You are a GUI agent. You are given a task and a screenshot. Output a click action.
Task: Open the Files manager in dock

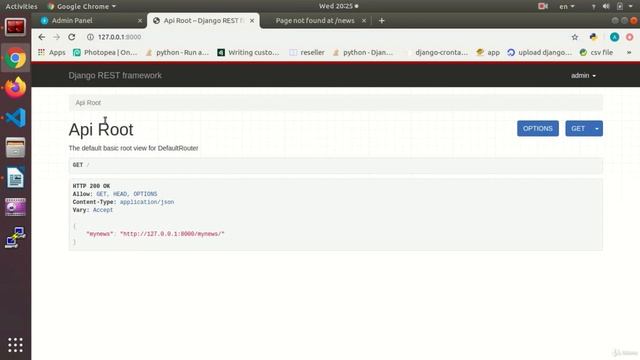point(16,147)
